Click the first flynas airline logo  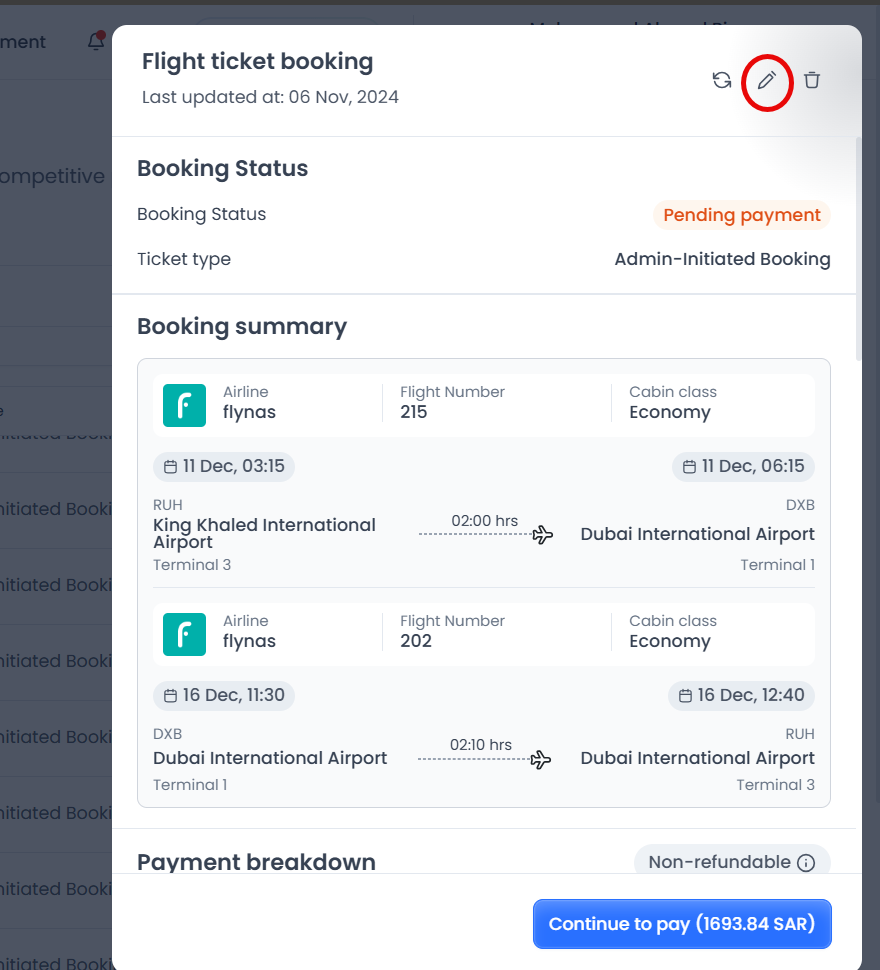tap(184, 405)
